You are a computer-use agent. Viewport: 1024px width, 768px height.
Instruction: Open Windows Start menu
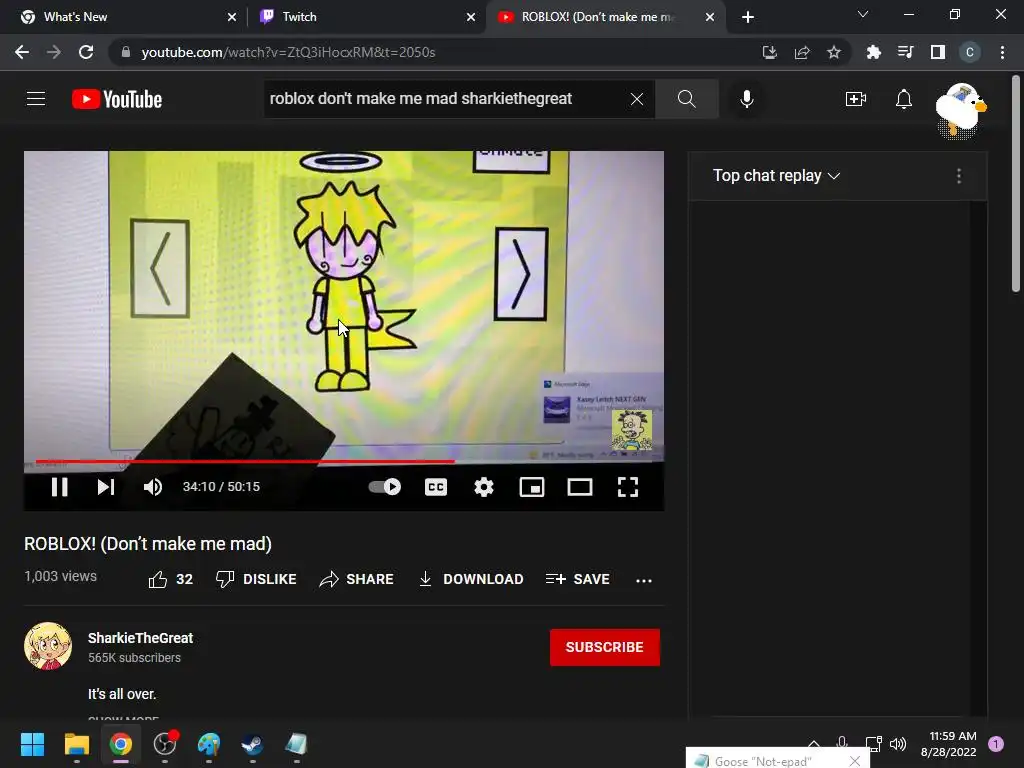pyautogui.click(x=32, y=744)
